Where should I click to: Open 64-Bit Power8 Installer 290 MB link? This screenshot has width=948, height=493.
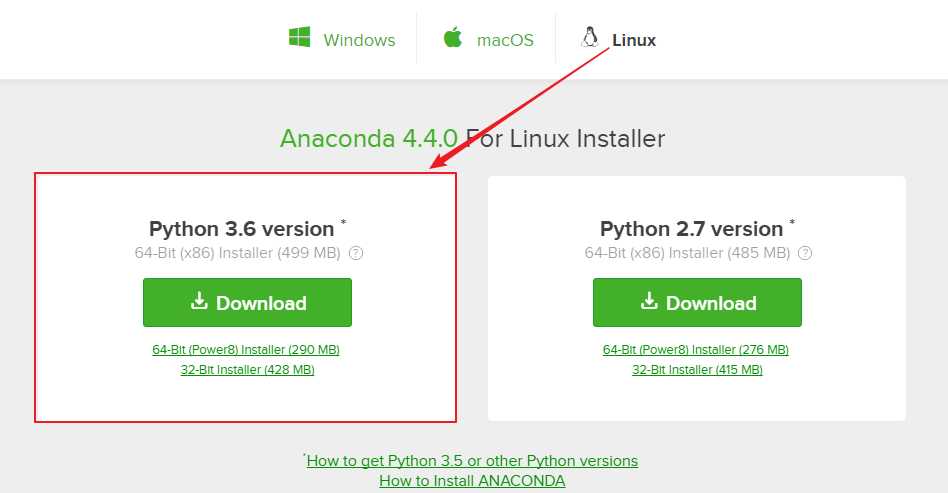tap(246, 350)
